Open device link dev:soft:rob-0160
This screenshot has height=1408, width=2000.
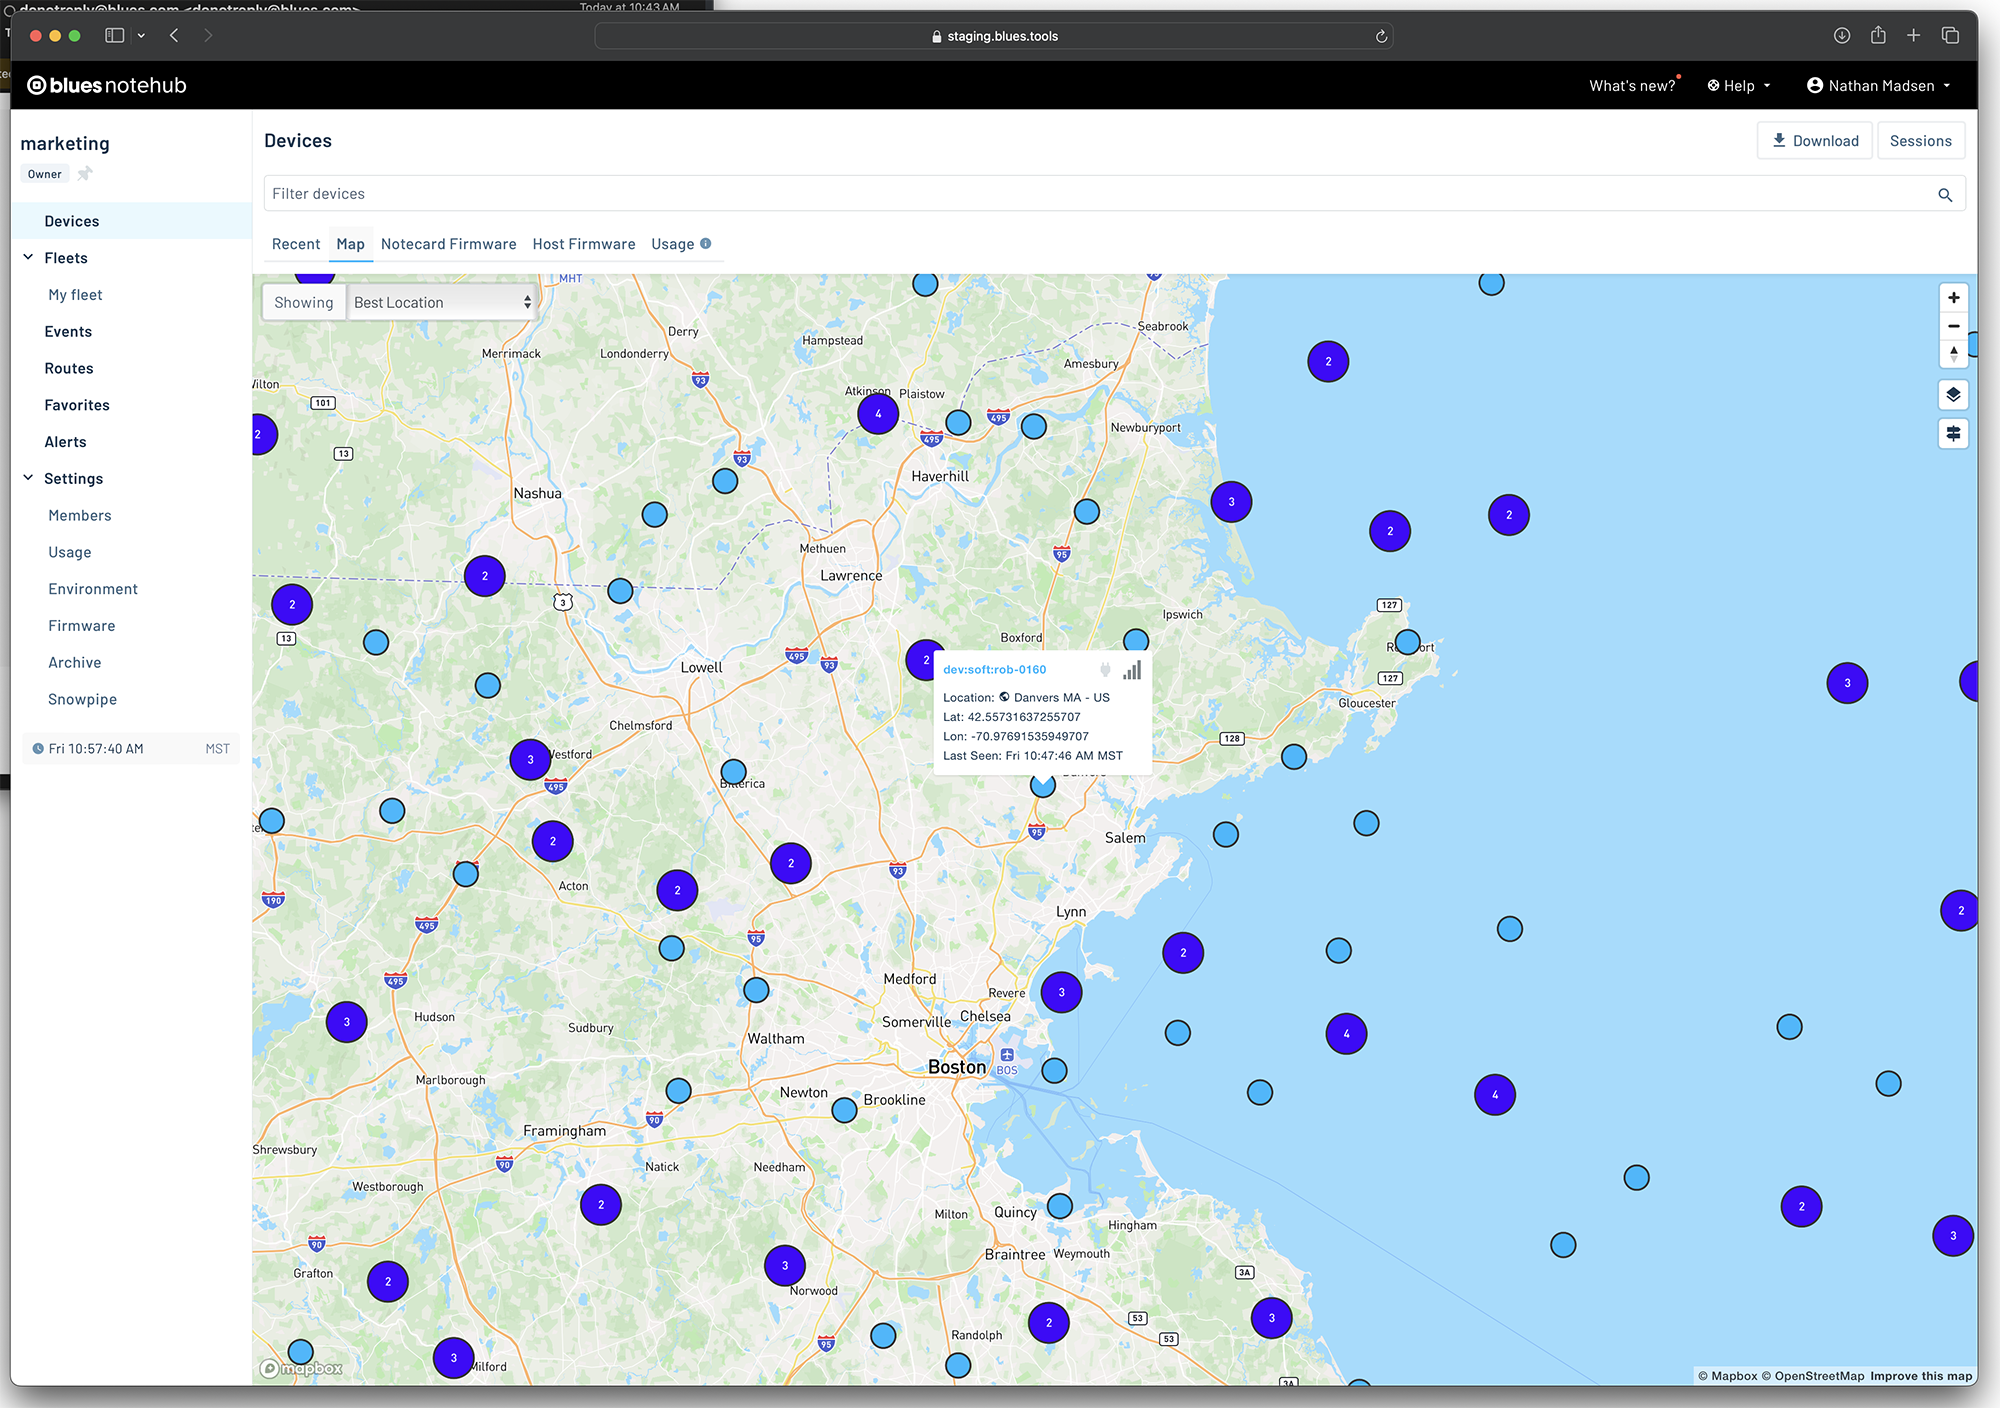995,670
